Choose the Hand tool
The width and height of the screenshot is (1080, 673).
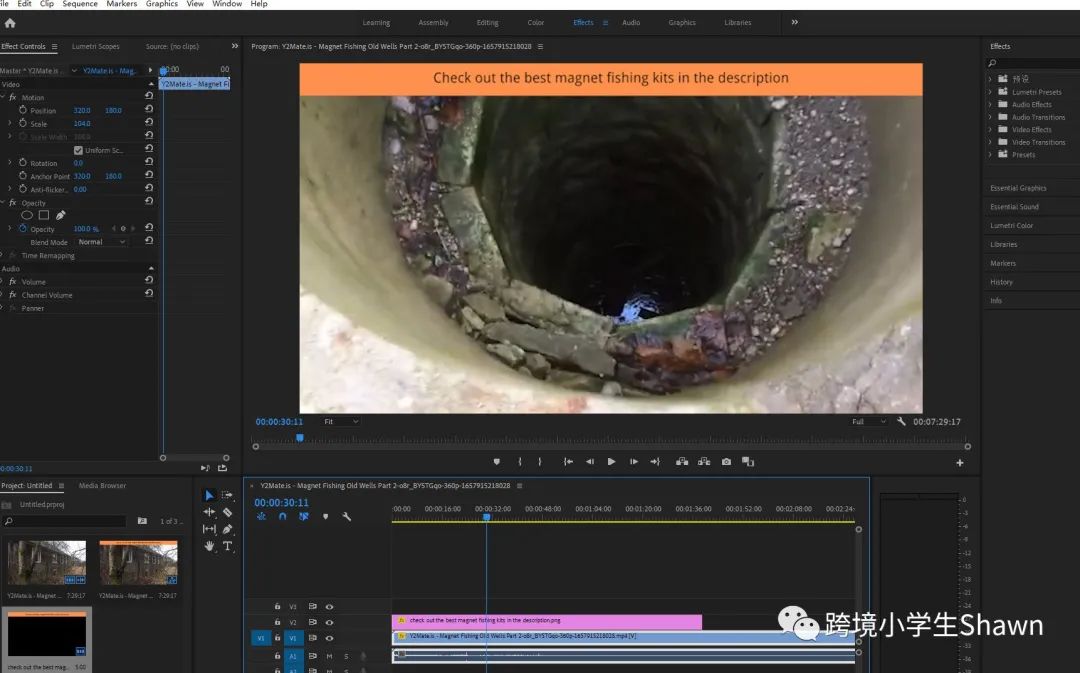tap(209, 546)
